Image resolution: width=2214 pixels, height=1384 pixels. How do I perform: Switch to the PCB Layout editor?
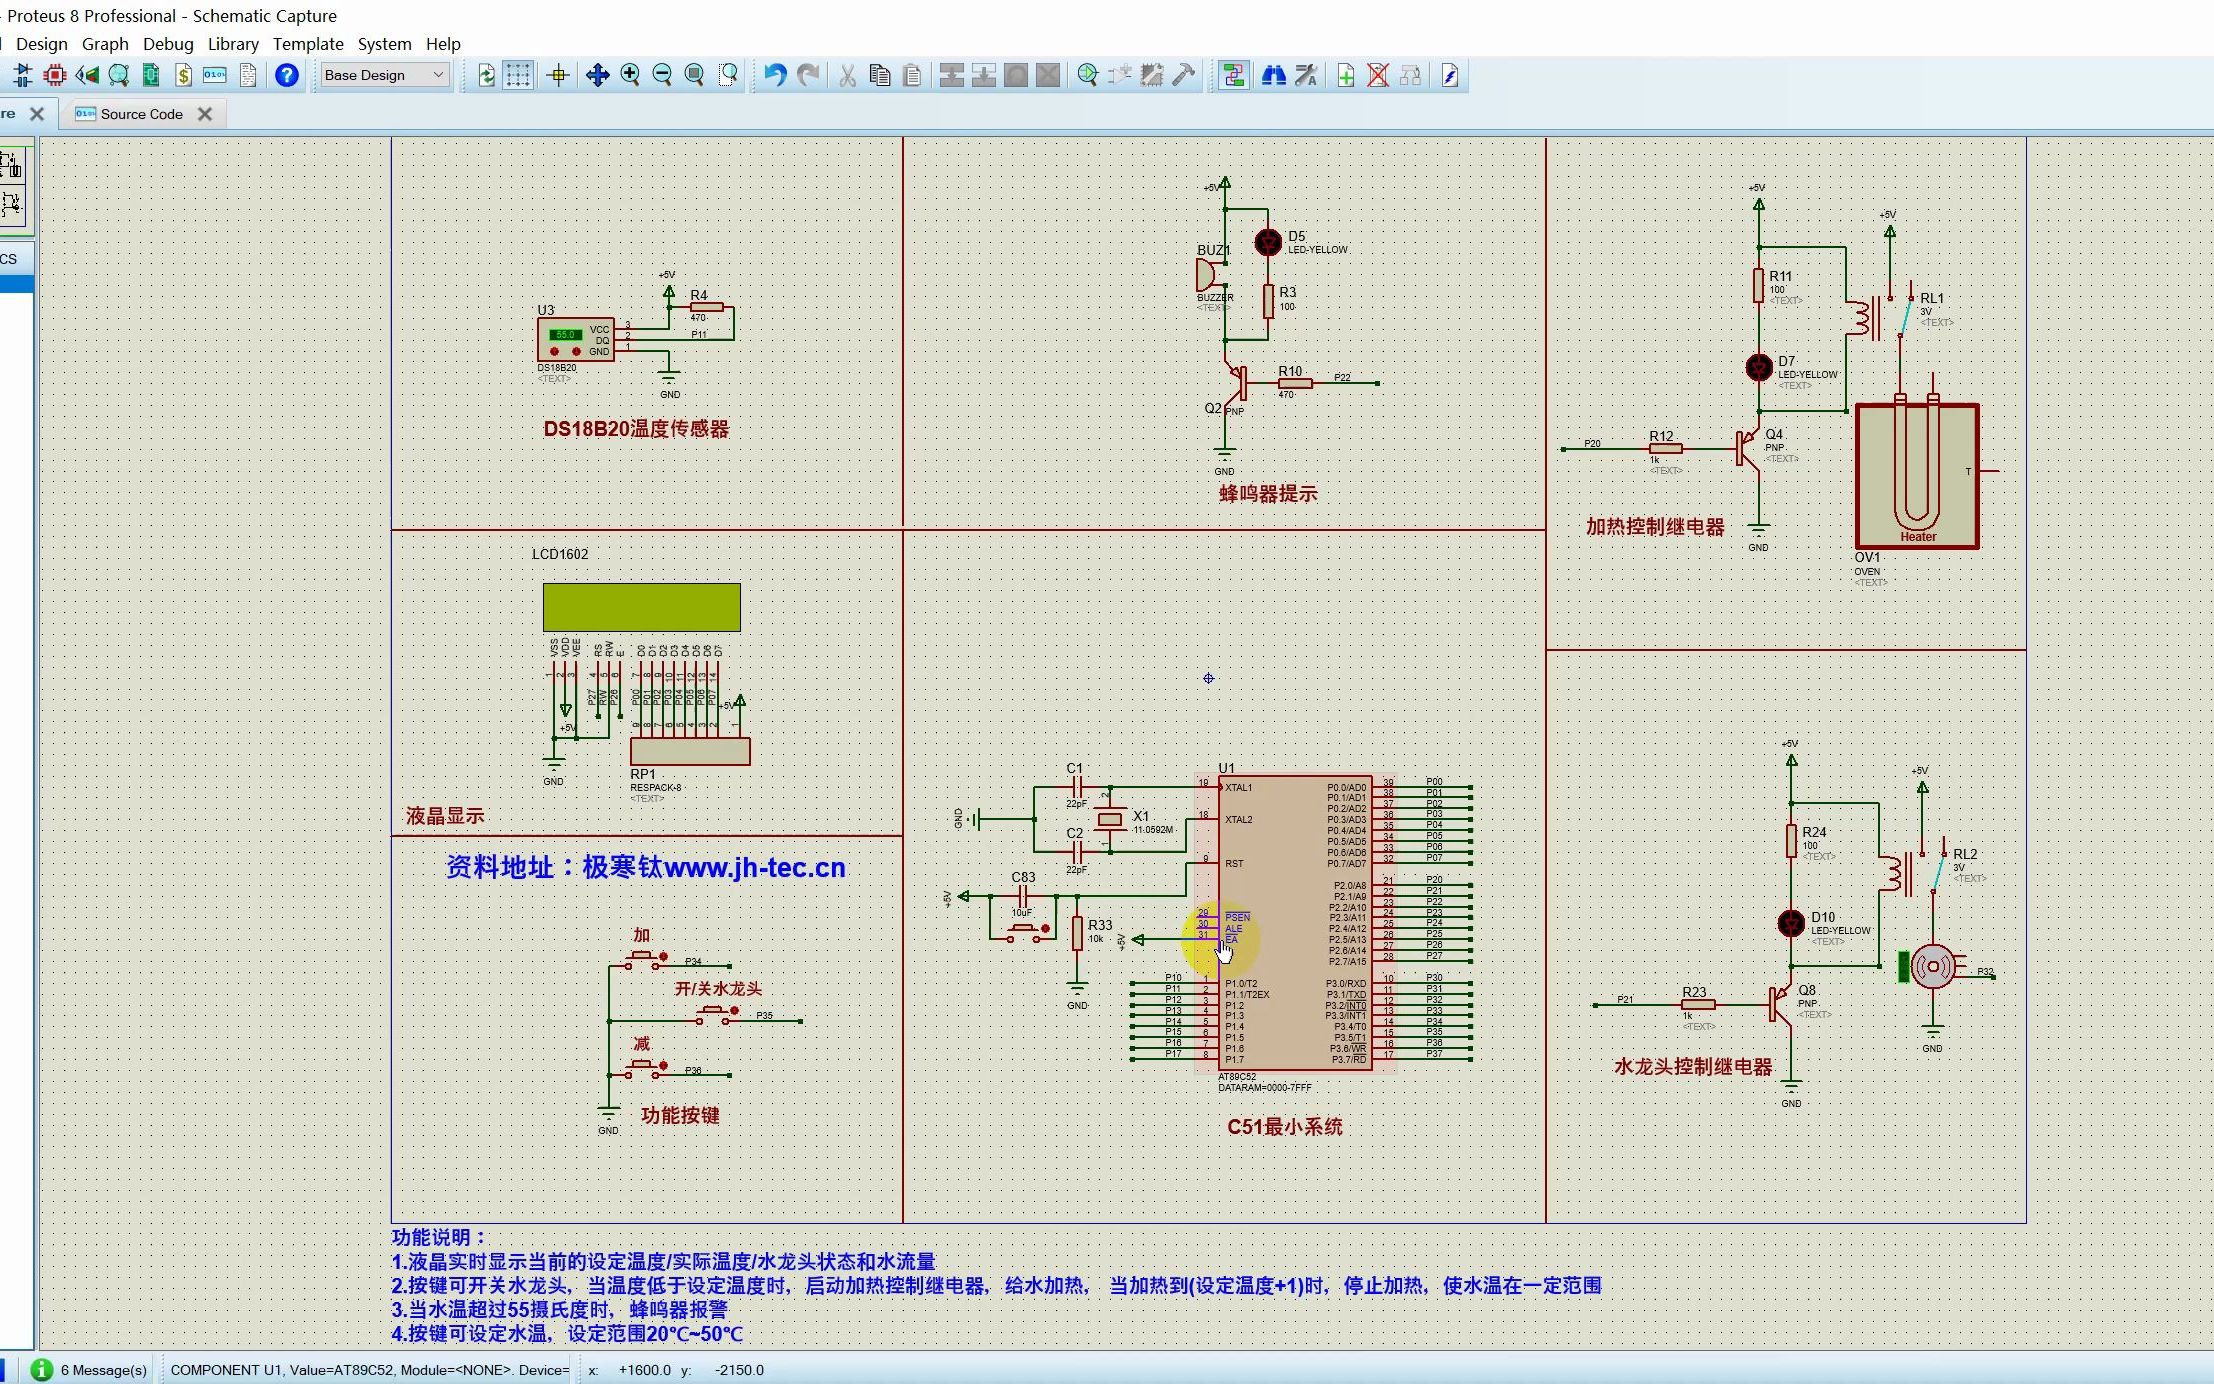click(55, 75)
